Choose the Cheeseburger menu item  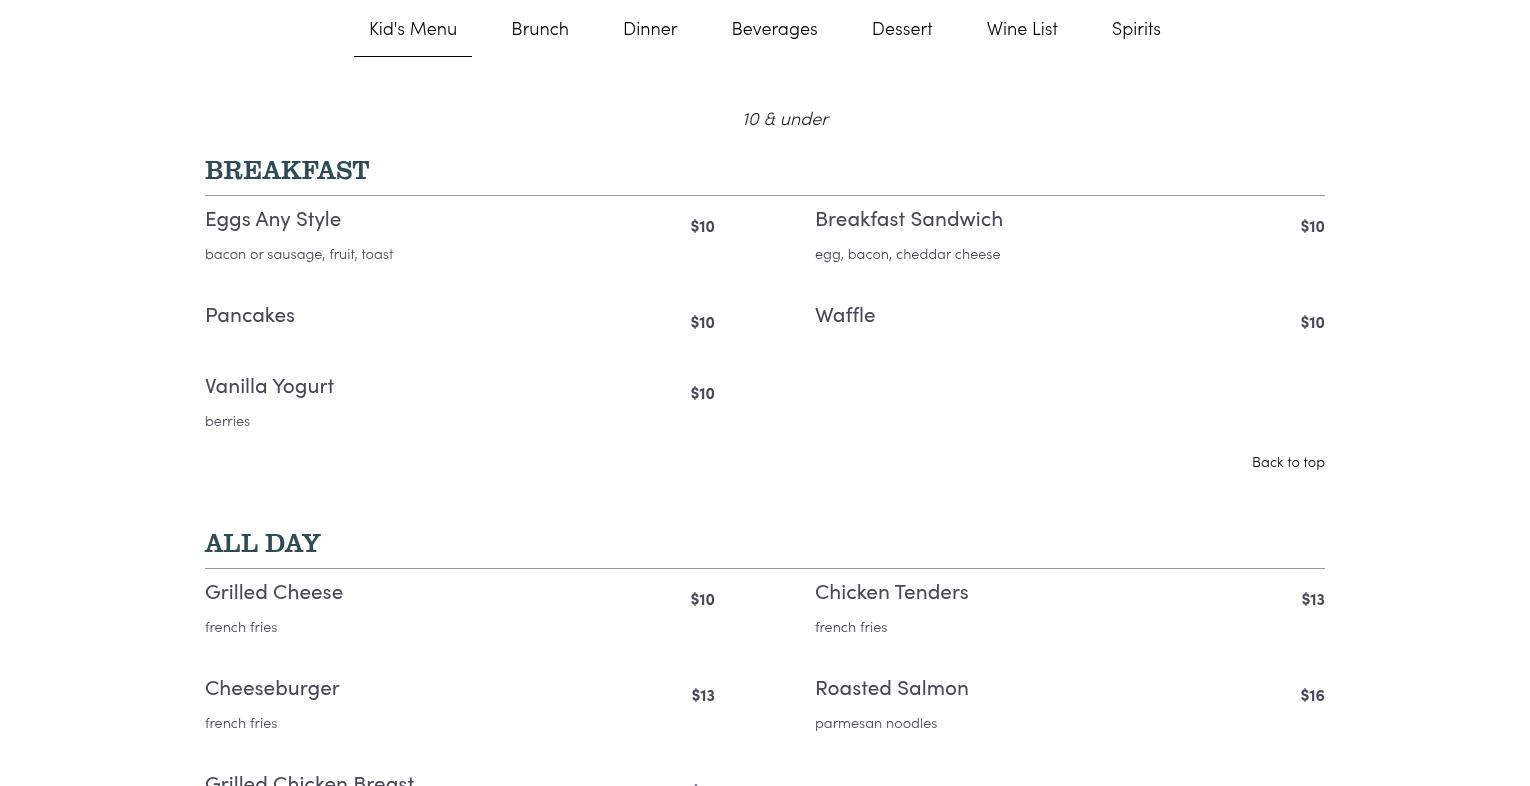[x=272, y=688]
